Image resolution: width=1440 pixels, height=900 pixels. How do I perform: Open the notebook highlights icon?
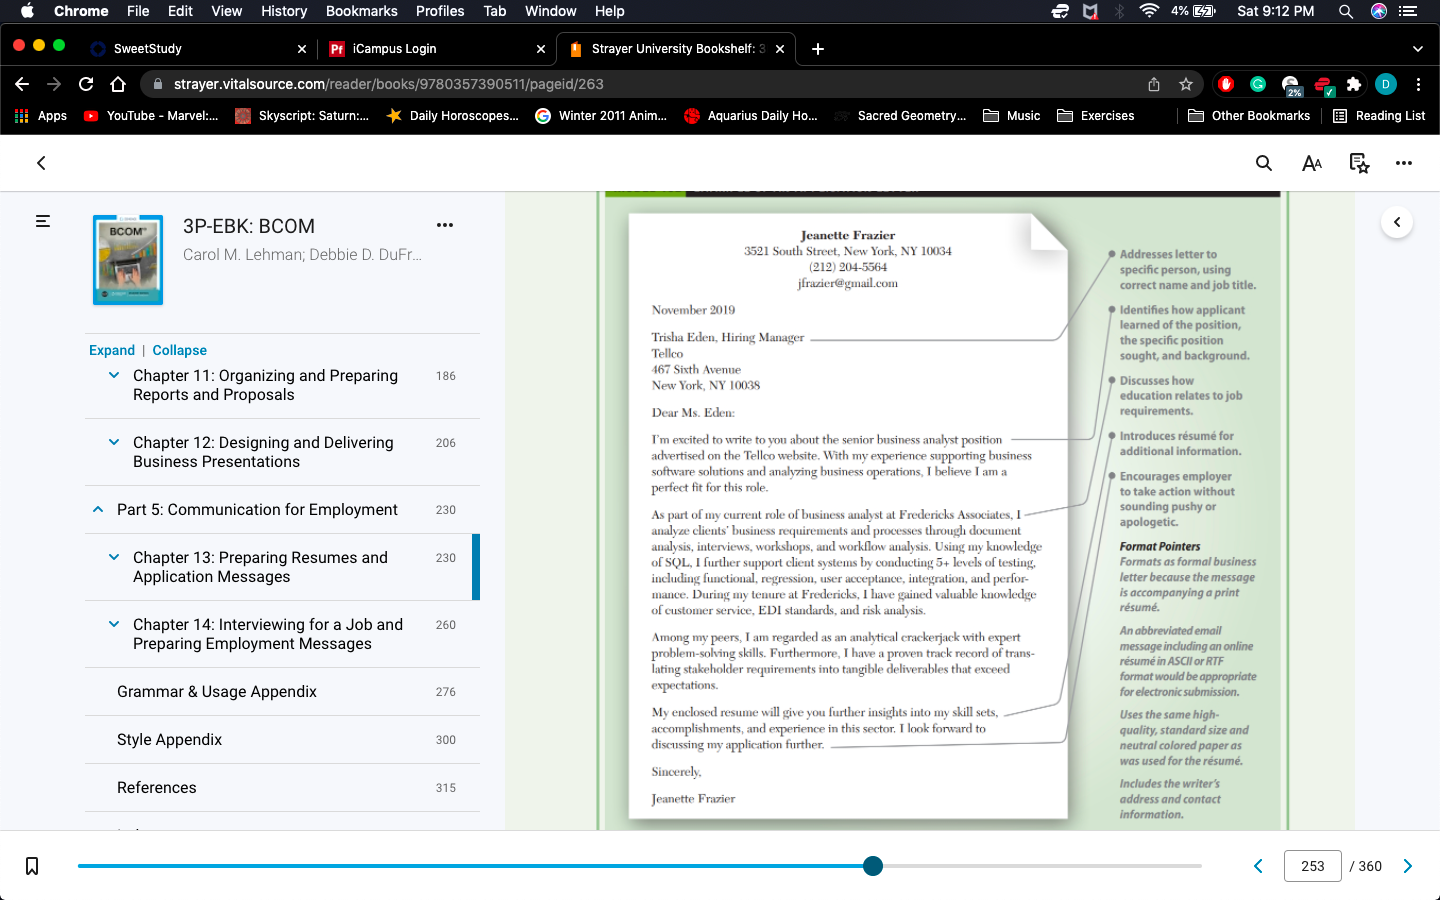click(x=1359, y=163)
